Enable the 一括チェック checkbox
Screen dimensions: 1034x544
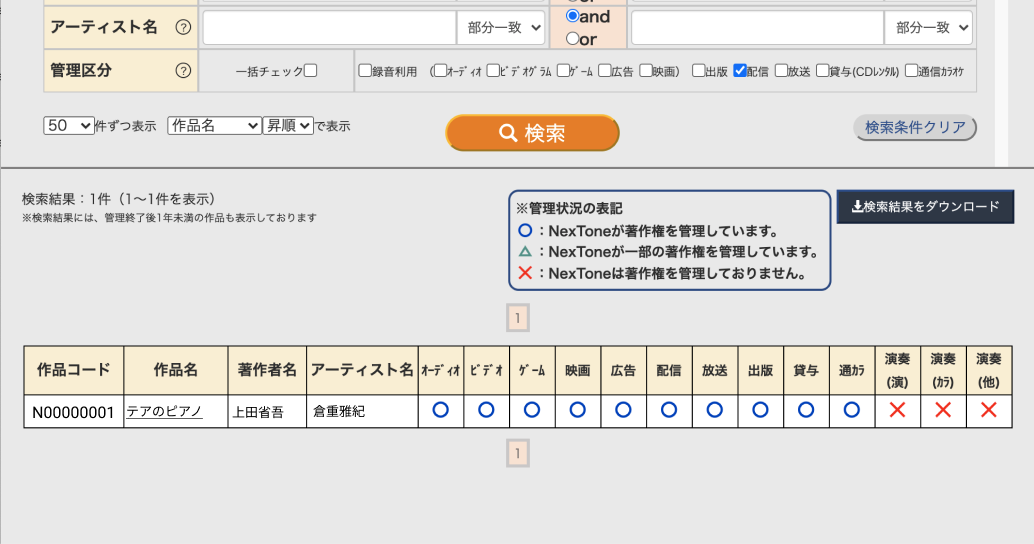click(310, 71)
